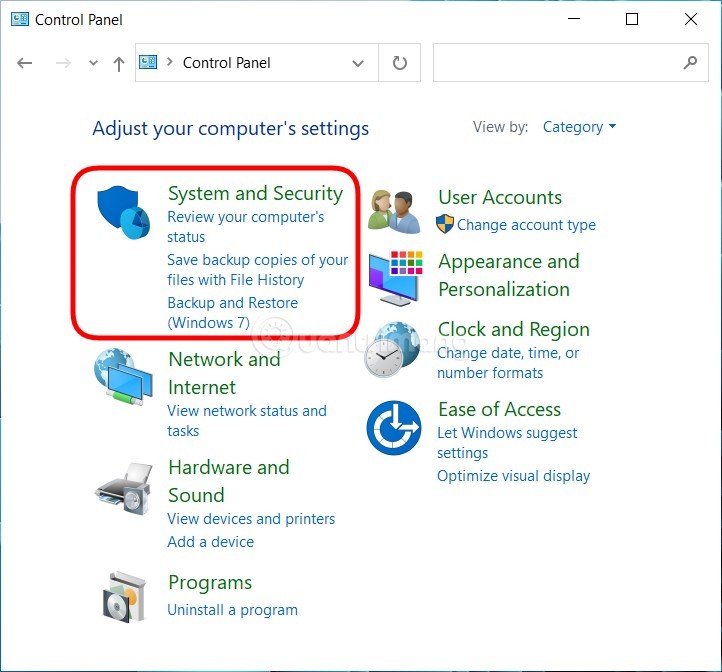Click View network status and tasks
The image size is (722, 672).
(x=247, y=421)
